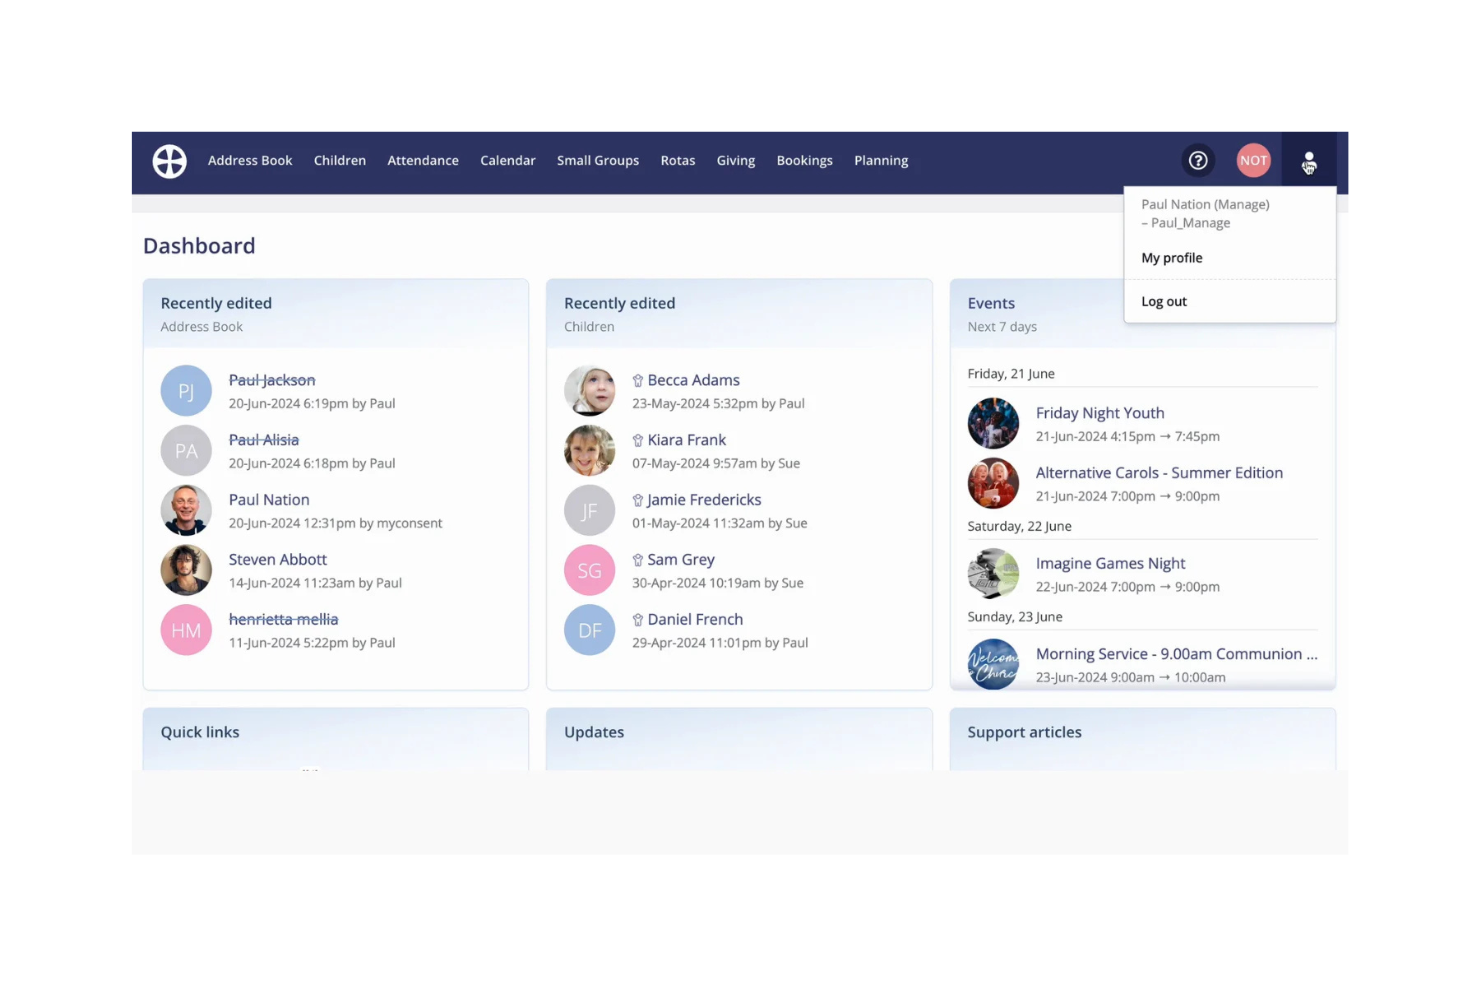The width and height of the screenshot is (1480, 987).
Task: Open the Alternative Carols - Summer Edition event
Action: tap(1159, 472)
